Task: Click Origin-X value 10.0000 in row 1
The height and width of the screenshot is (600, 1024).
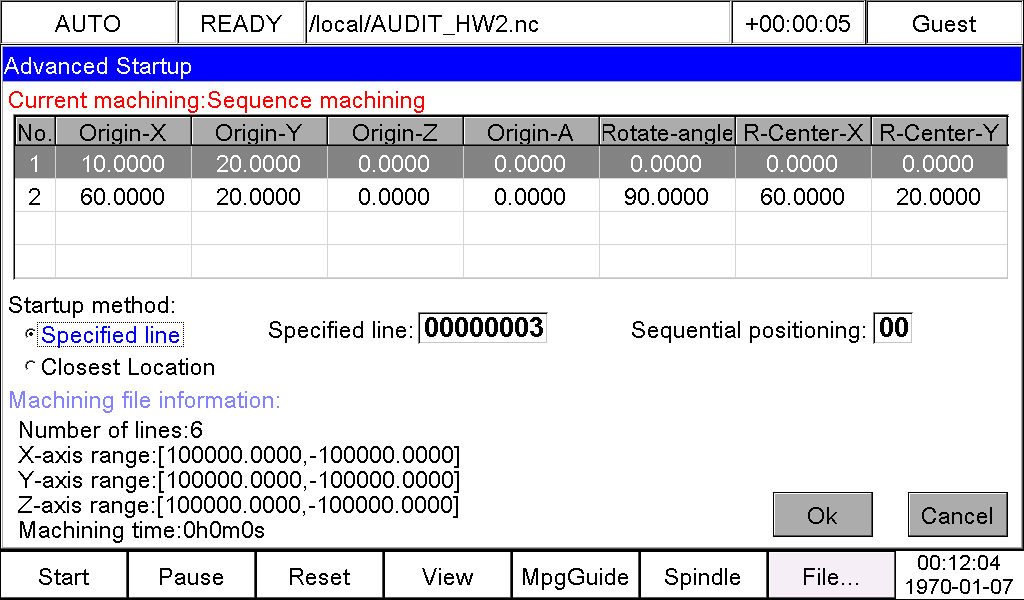Action: (123, 163)
